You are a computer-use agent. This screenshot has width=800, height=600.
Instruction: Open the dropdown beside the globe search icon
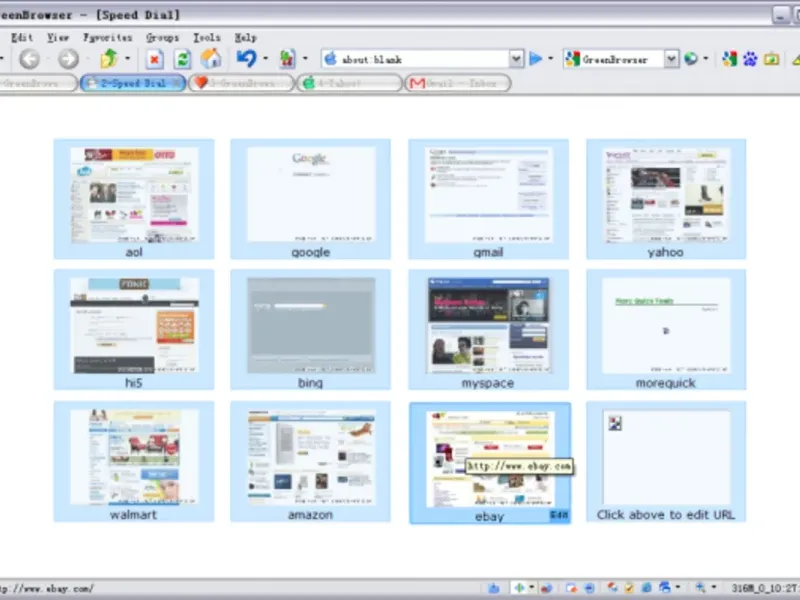706,58
